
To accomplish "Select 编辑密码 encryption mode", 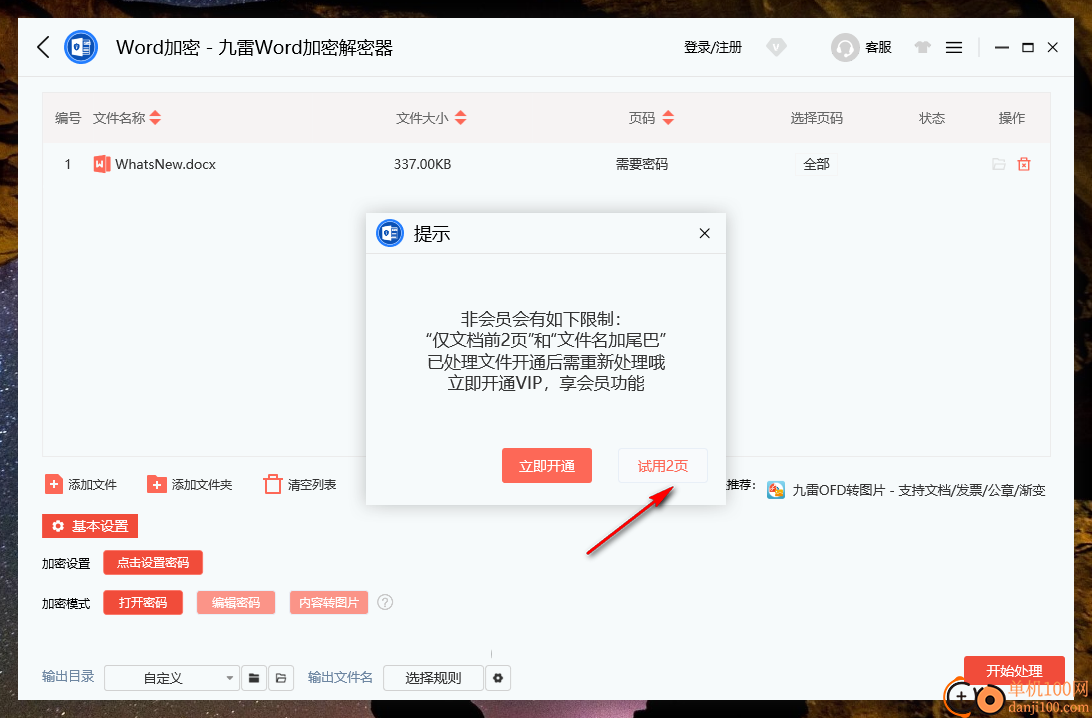I will coord(236,603).
